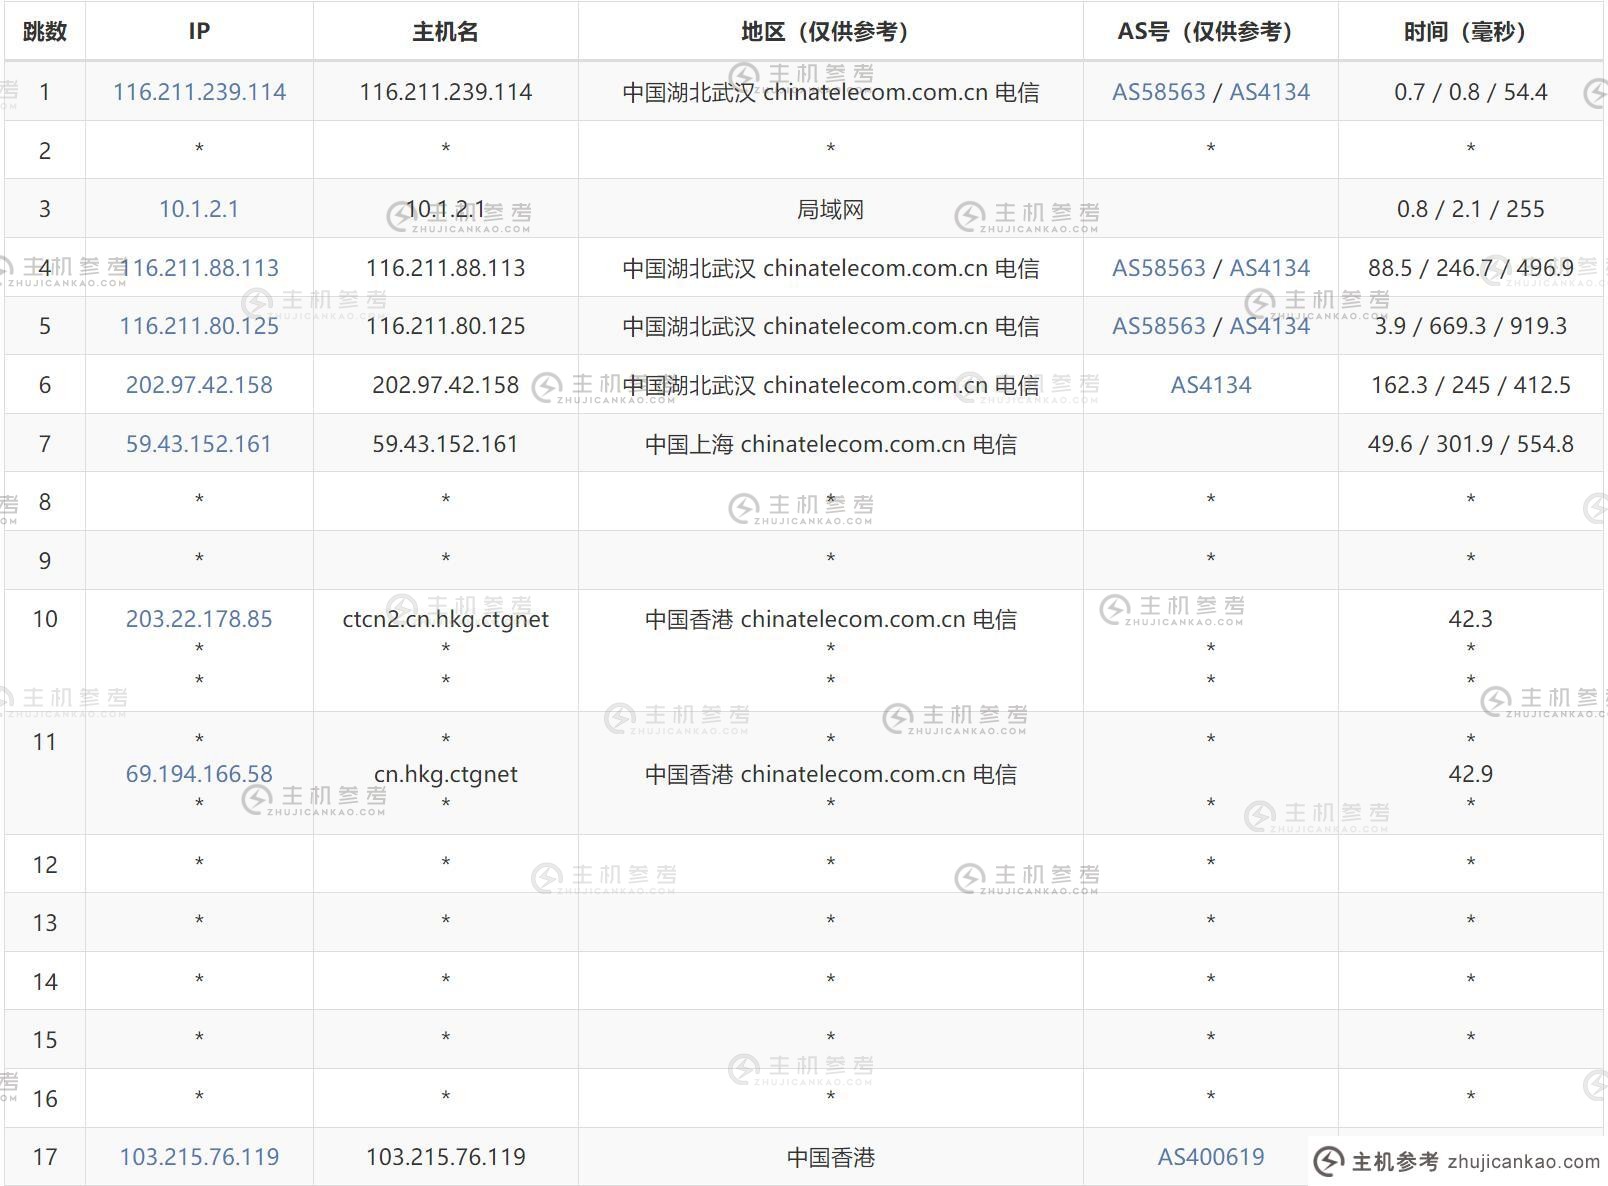Select hostname cell 103.215.76.119
This screenshot has width=1608, height=1186.
point(446,1157)
